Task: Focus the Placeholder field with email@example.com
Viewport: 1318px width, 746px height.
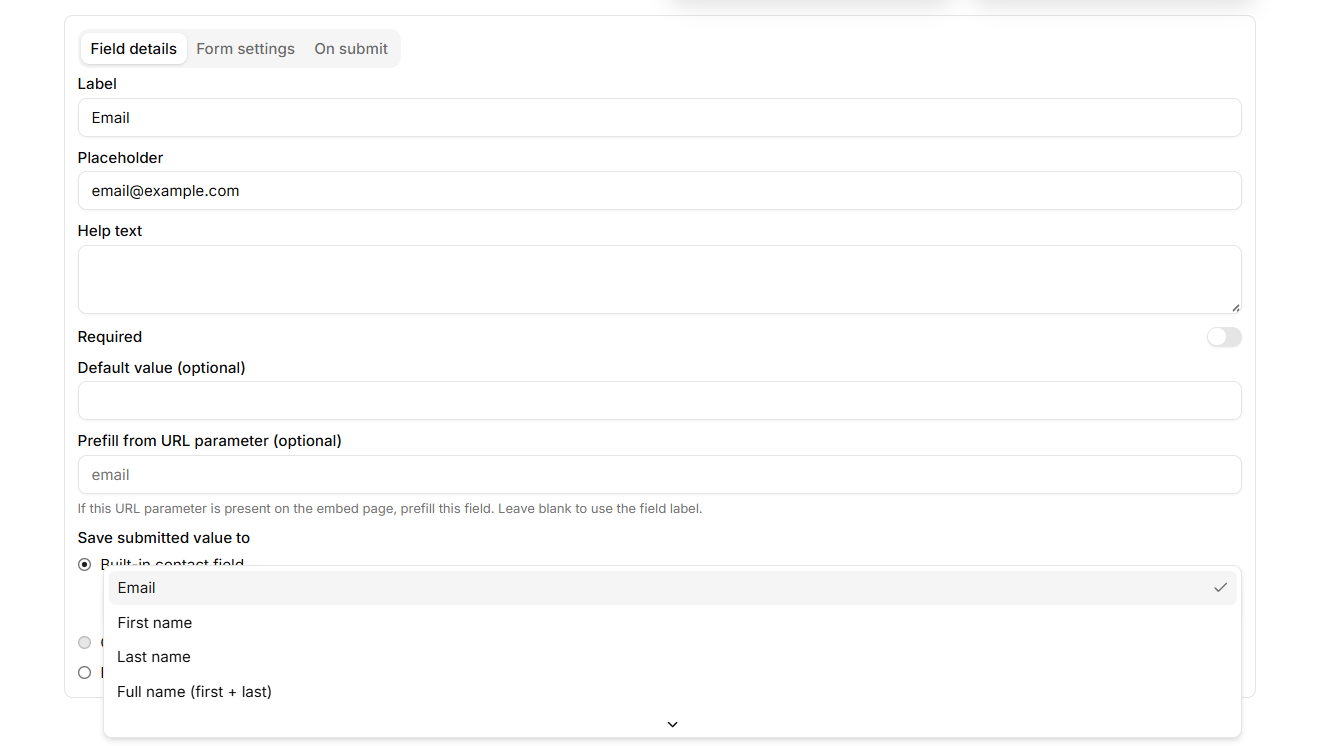Action: (660, 191)
